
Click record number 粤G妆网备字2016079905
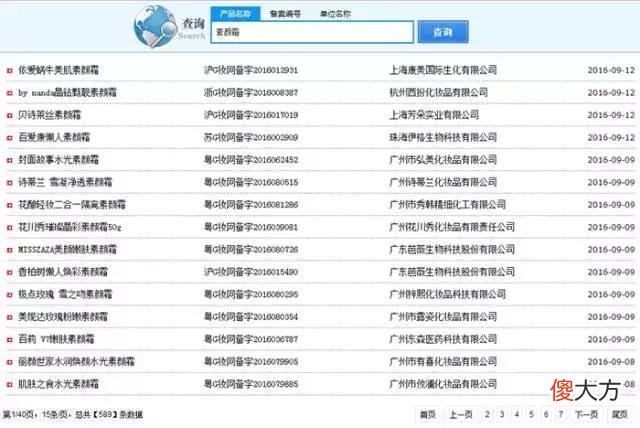coord(251,362)
